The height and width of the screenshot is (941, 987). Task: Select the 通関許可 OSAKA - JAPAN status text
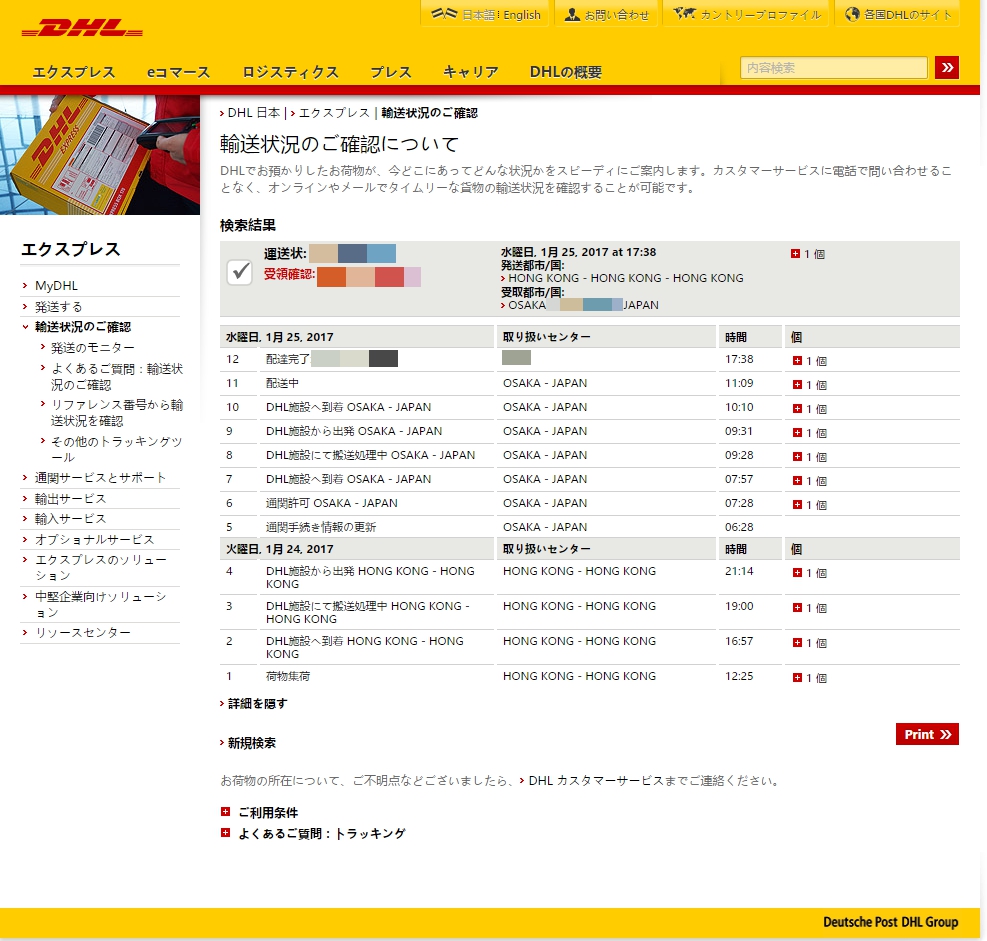pyautogui.click(x=331, y=503)
